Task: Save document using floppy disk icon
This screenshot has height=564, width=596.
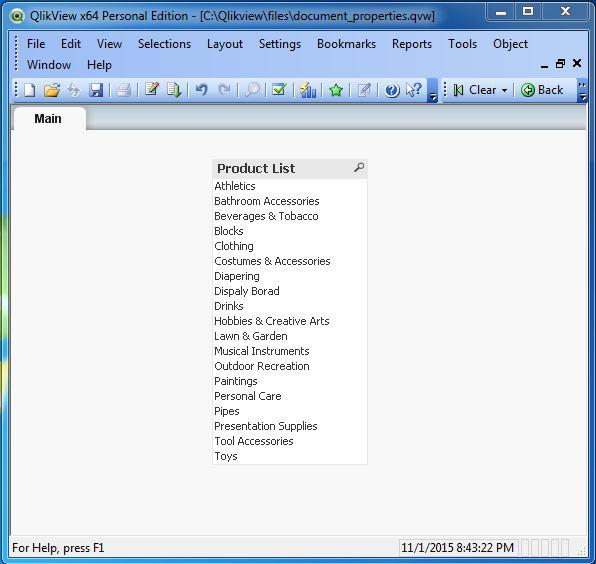Action: 96,90
